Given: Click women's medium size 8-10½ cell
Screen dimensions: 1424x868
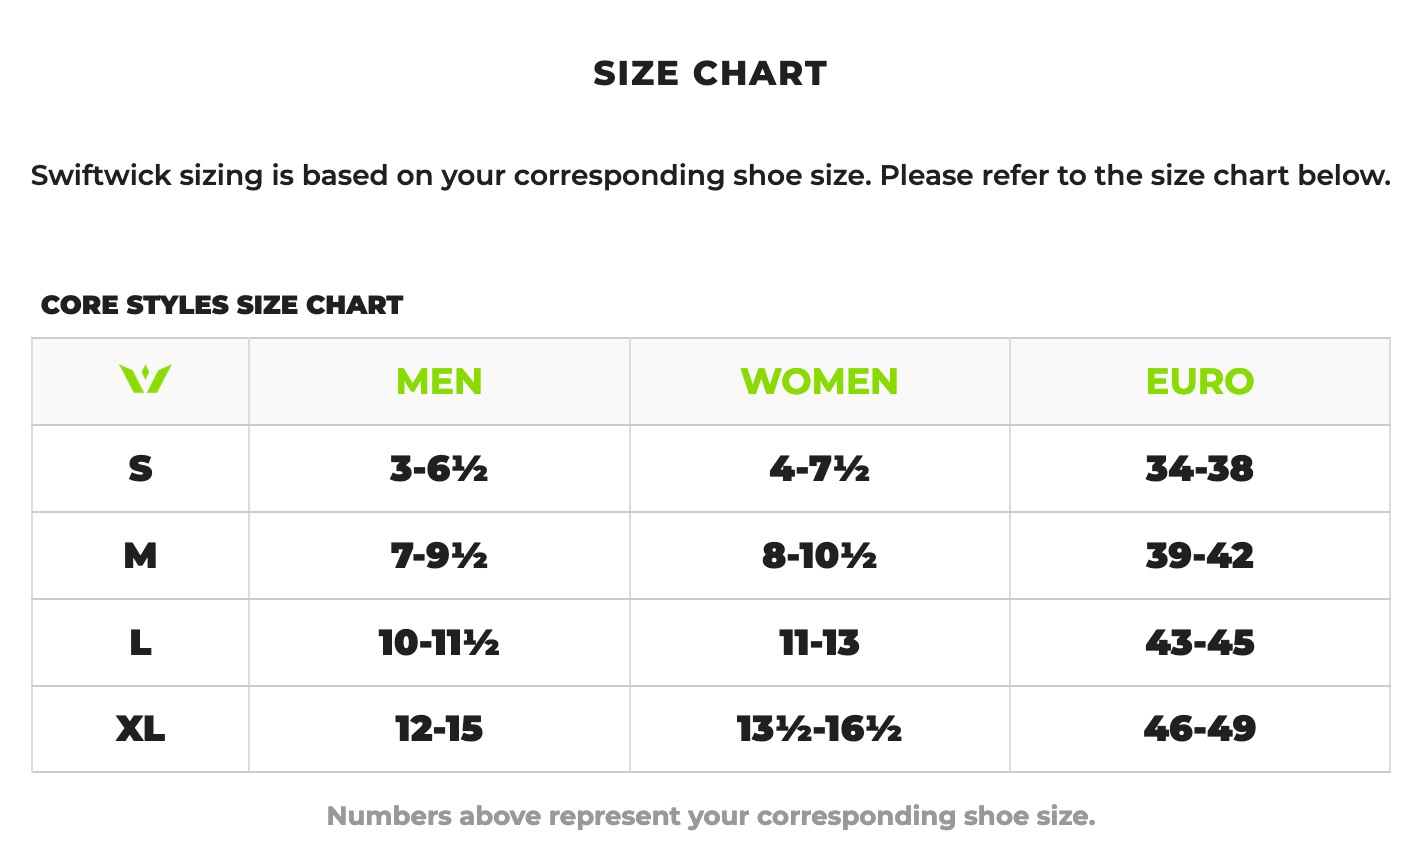Looking at the screenshot, I should 819,556.
